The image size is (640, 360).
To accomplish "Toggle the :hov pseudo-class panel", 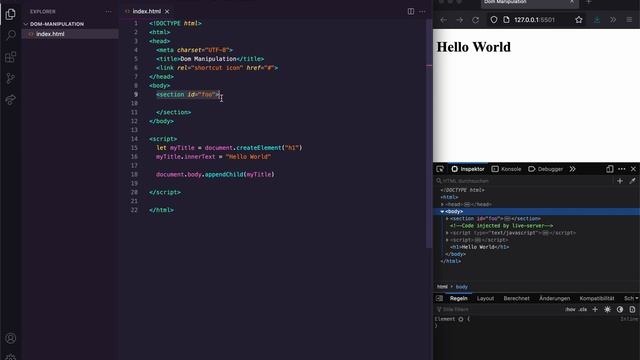I will click(x=570, y=309).
